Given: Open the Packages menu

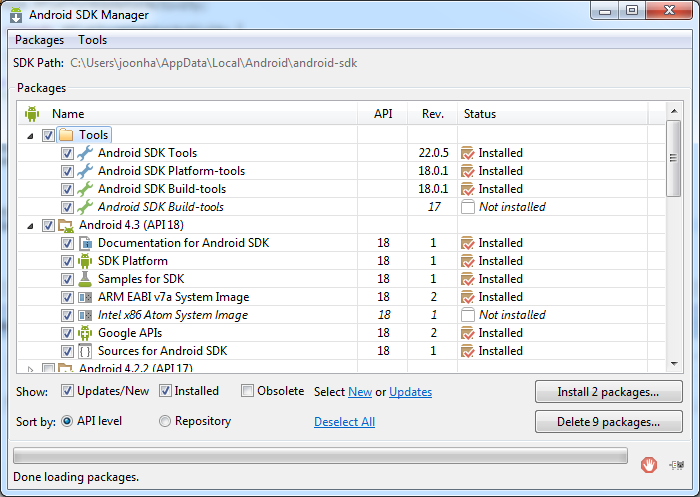Looking at the screenshot, I should coord(40,40).
